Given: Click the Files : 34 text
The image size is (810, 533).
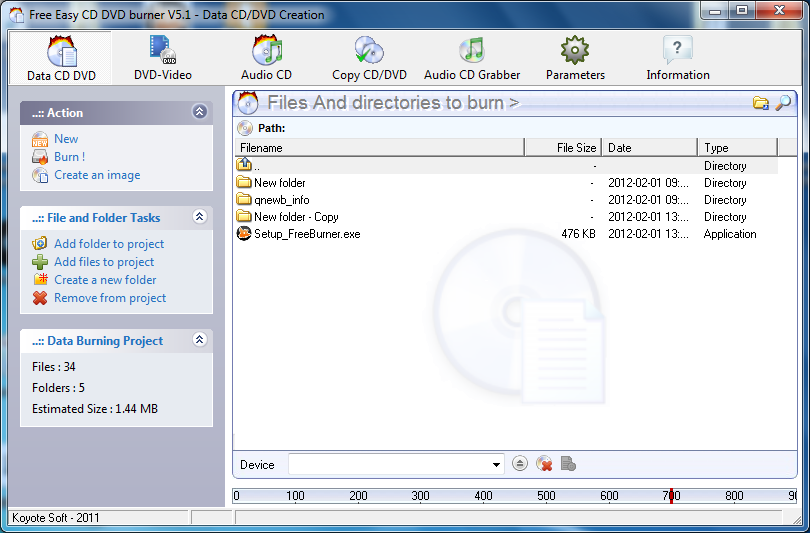Looking at the screenshot, I should coord(54,367).
